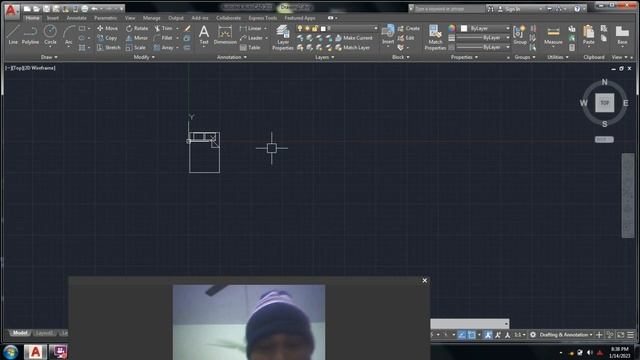Expand the Properties panel

tap(464, 57)
